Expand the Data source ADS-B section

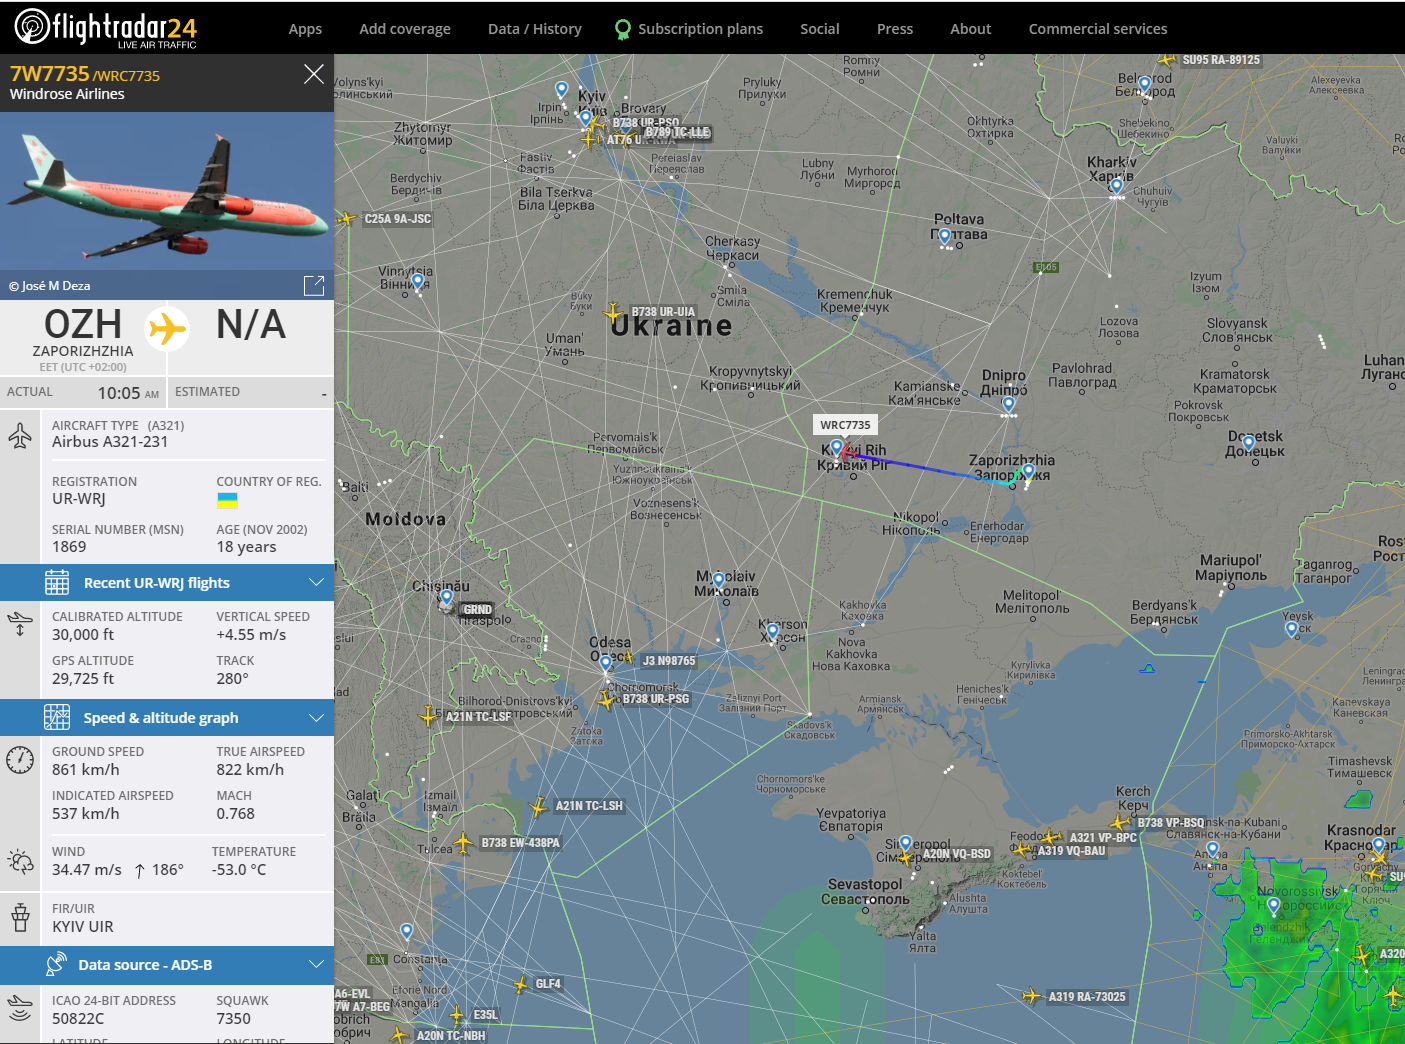click(x=167, y=965)
